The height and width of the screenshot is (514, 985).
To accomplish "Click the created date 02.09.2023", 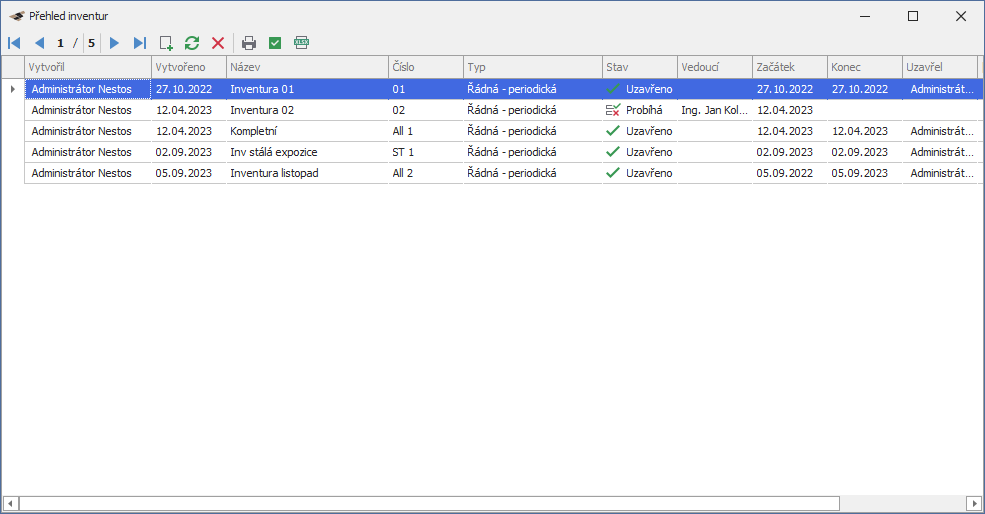I will coord(189,152).
